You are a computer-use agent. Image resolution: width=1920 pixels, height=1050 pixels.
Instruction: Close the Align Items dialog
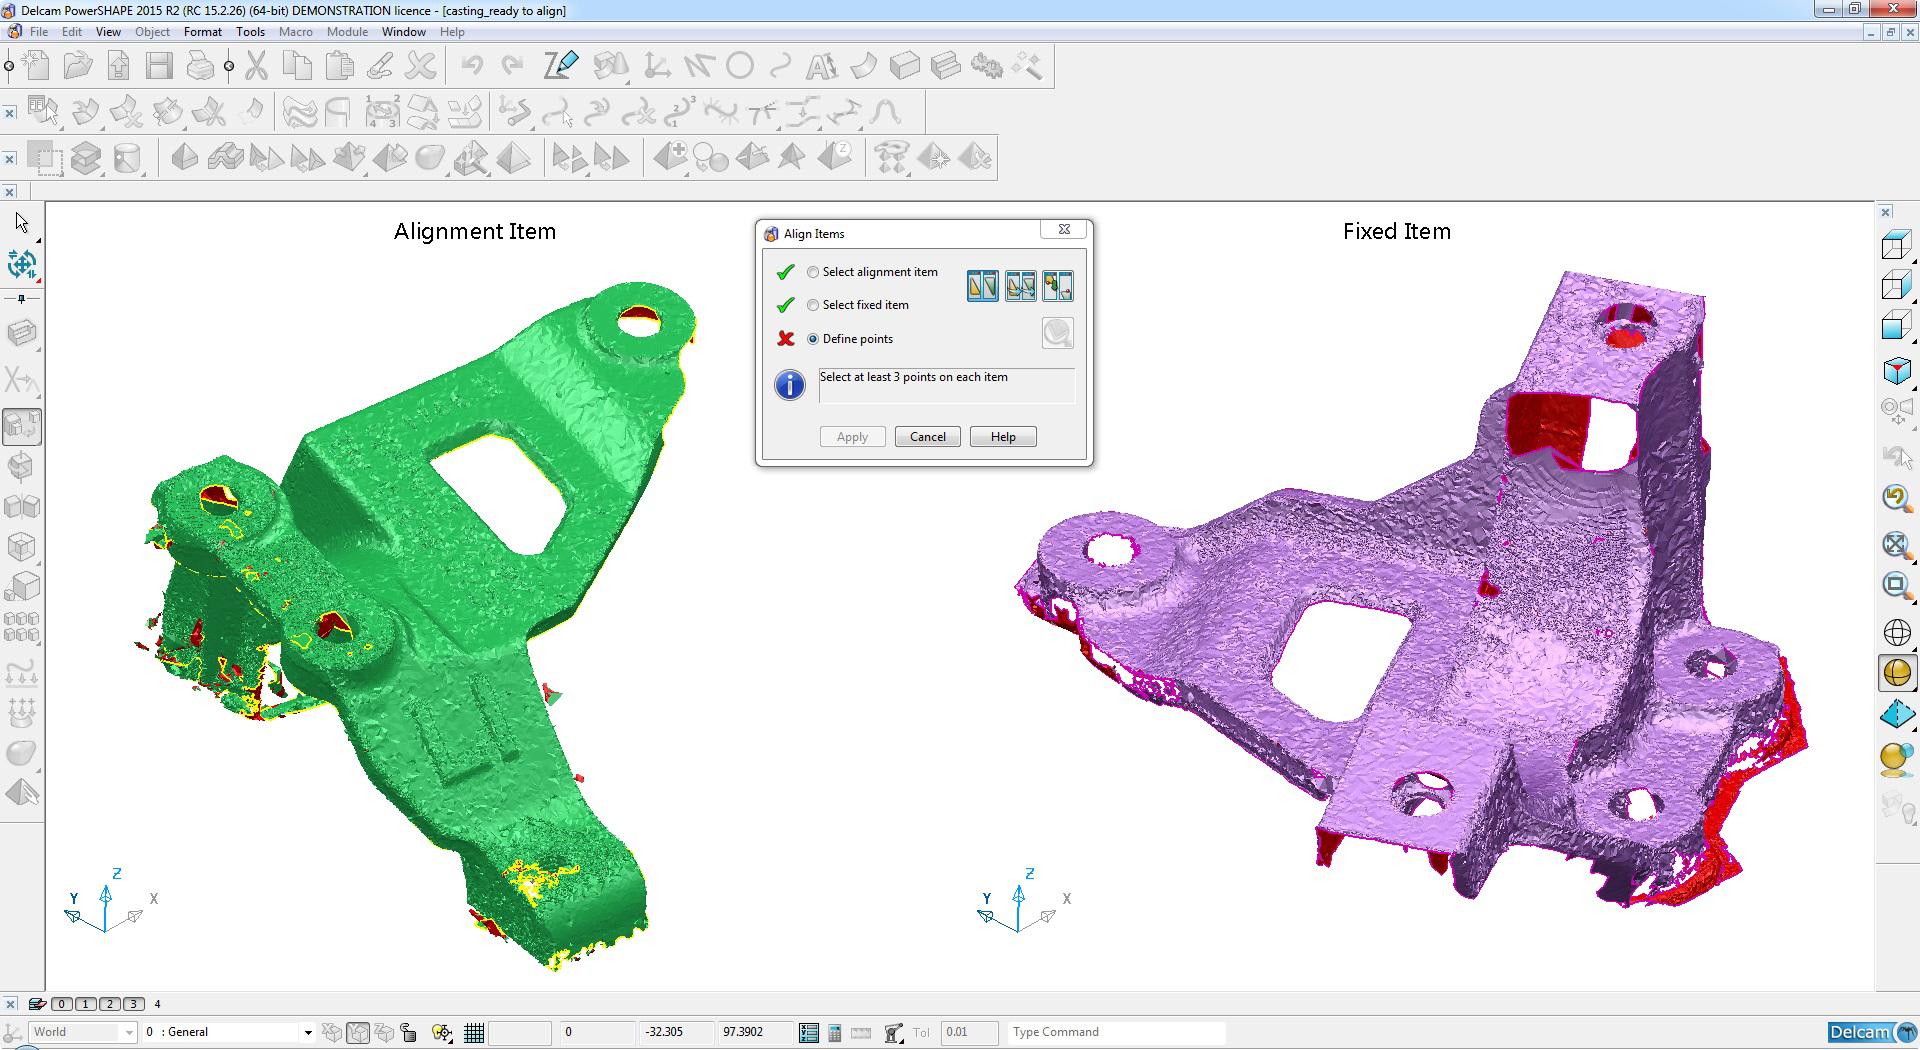click(x=1064, y=230)
